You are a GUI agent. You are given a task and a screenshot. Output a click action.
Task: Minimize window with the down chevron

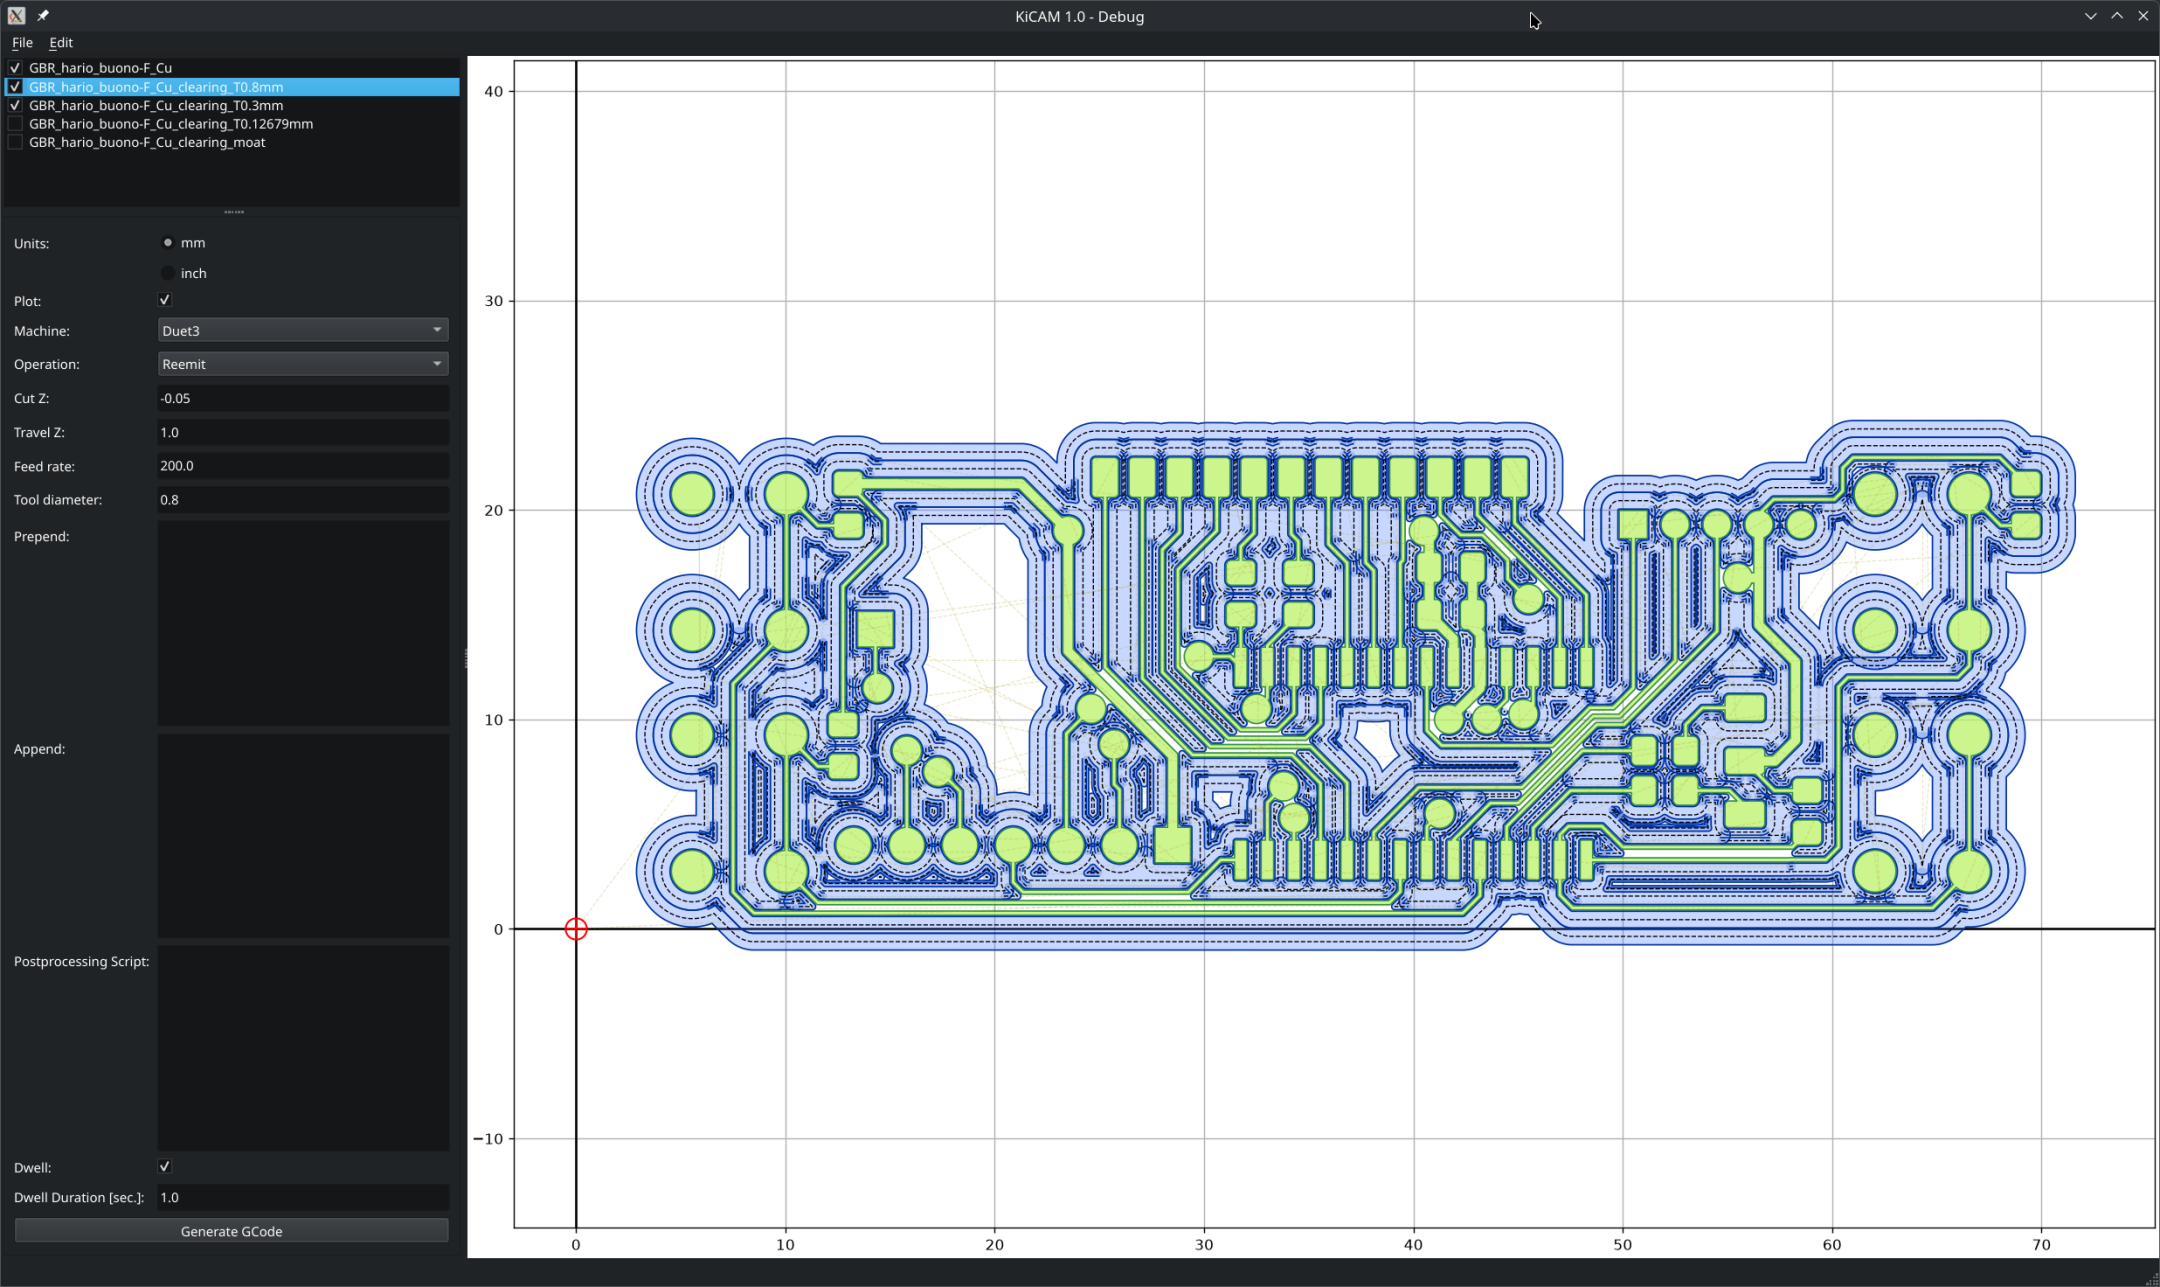pyautogui.click(x=2090, y=16)
